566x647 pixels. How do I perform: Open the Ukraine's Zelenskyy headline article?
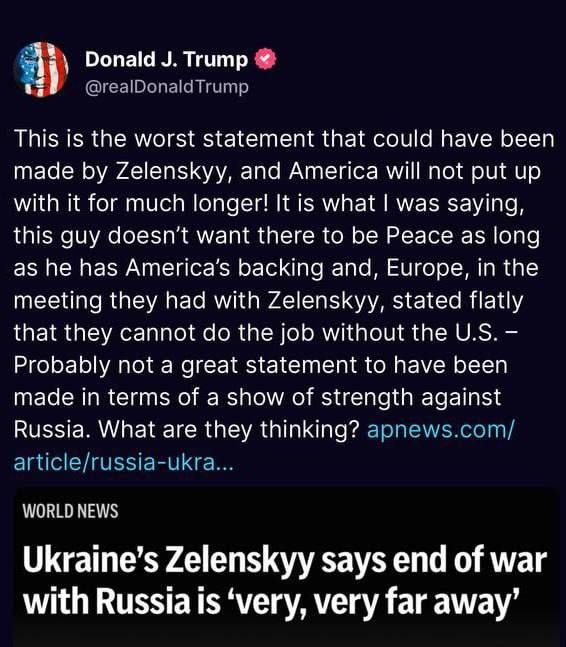(285, 581)
